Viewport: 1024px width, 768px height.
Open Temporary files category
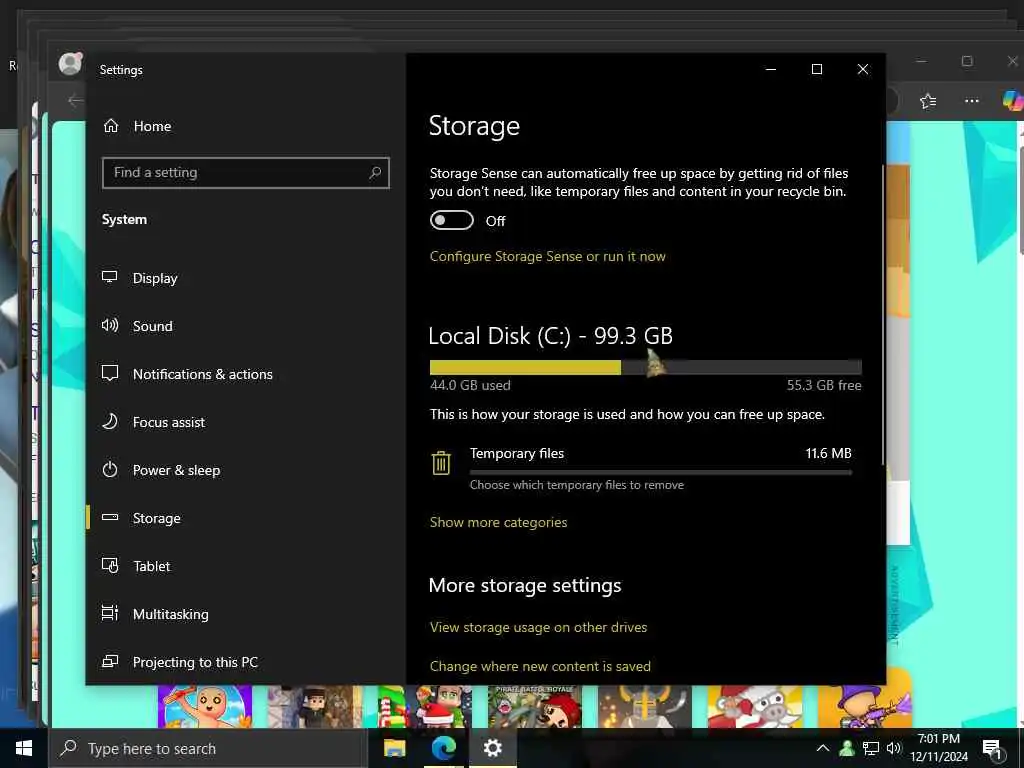pyautogui.click(x=645, y=468)
